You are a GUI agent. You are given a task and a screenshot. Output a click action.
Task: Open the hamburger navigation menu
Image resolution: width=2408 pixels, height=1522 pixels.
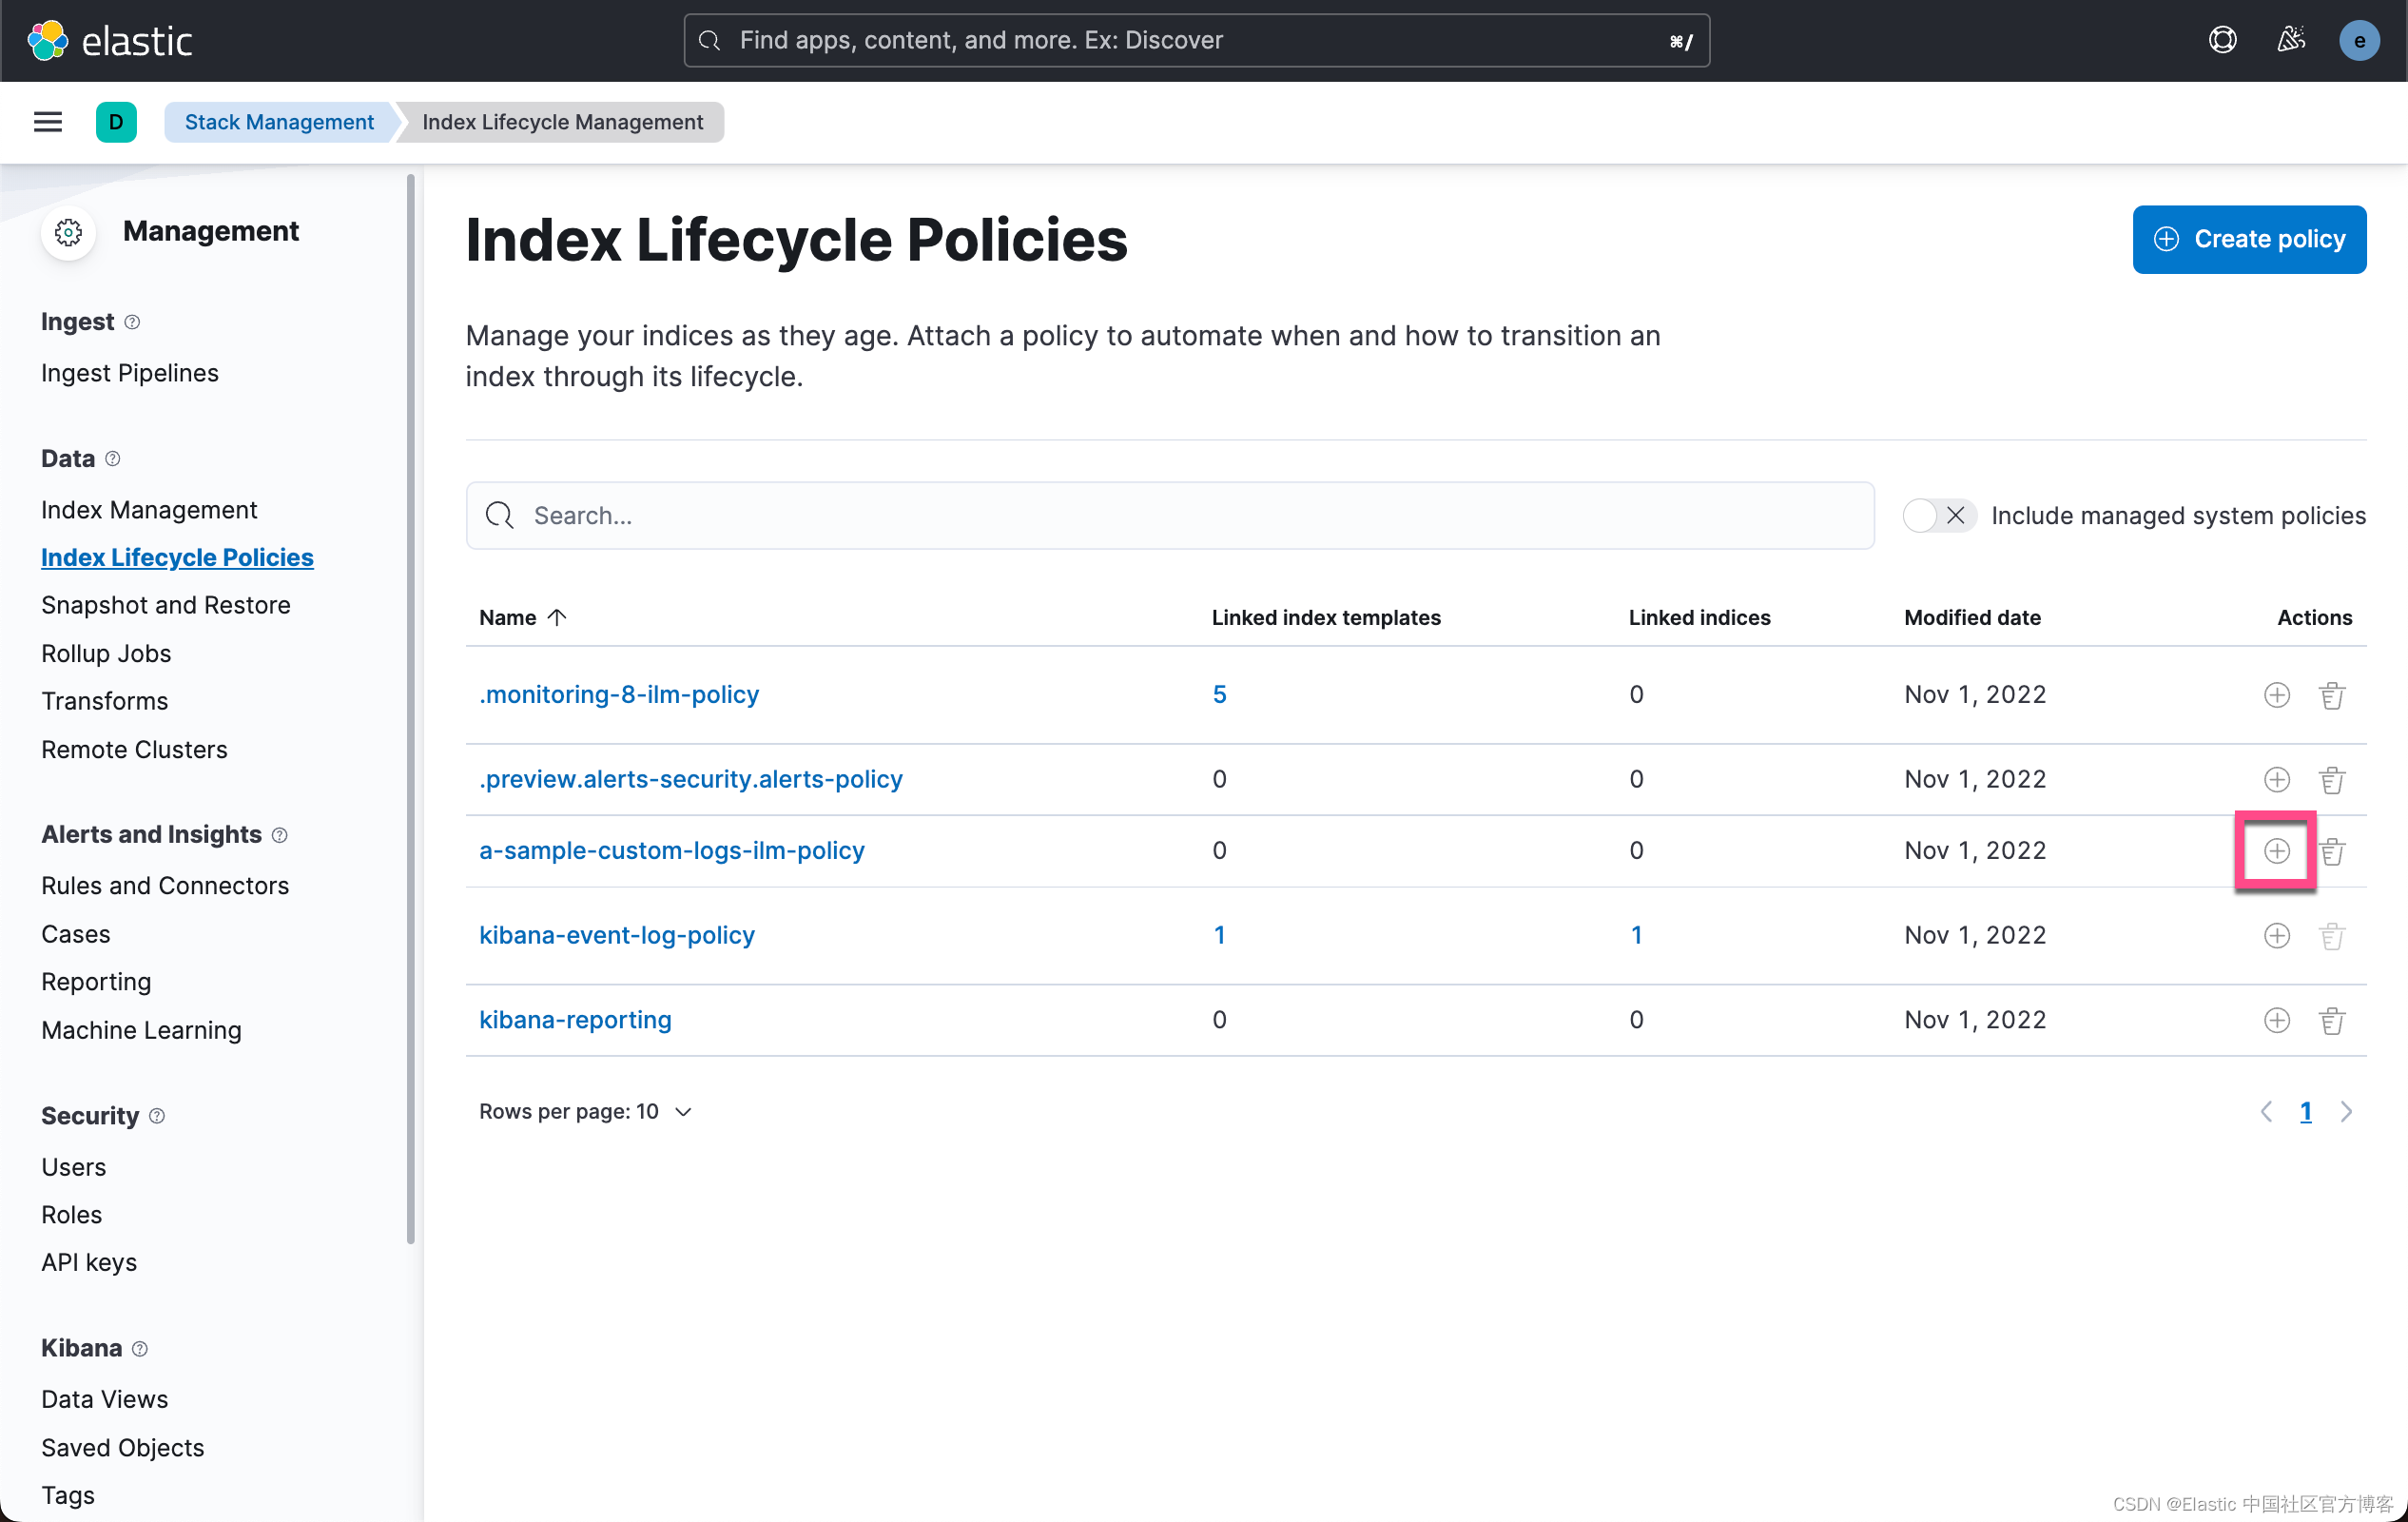point(48,122)
